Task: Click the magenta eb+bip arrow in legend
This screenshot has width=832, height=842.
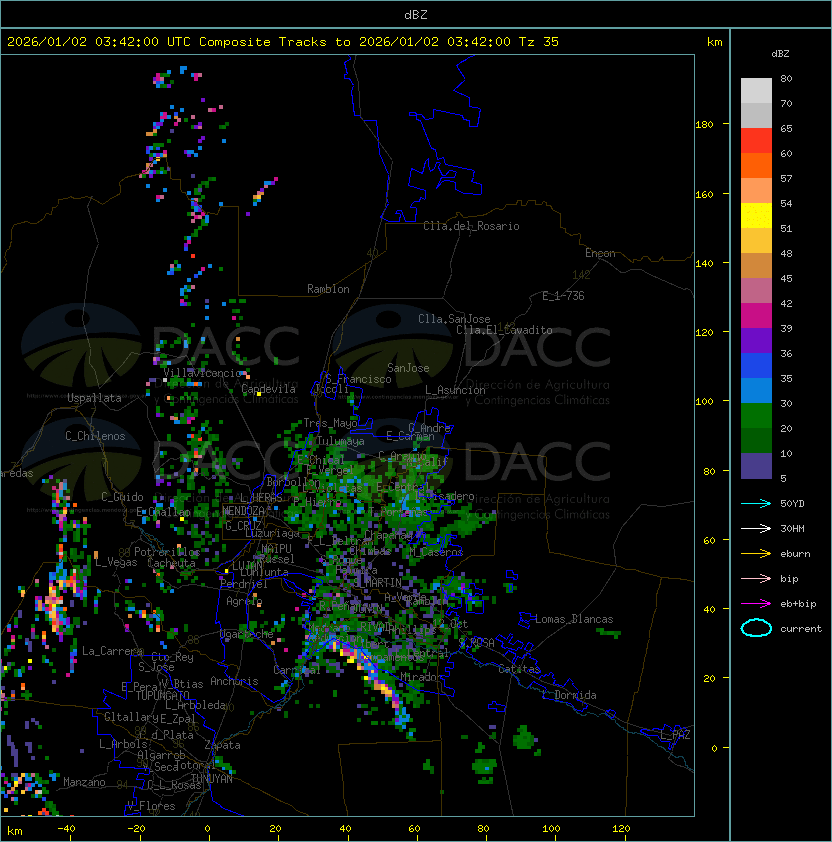Action: pyautogui.click(x=756, y=604)
